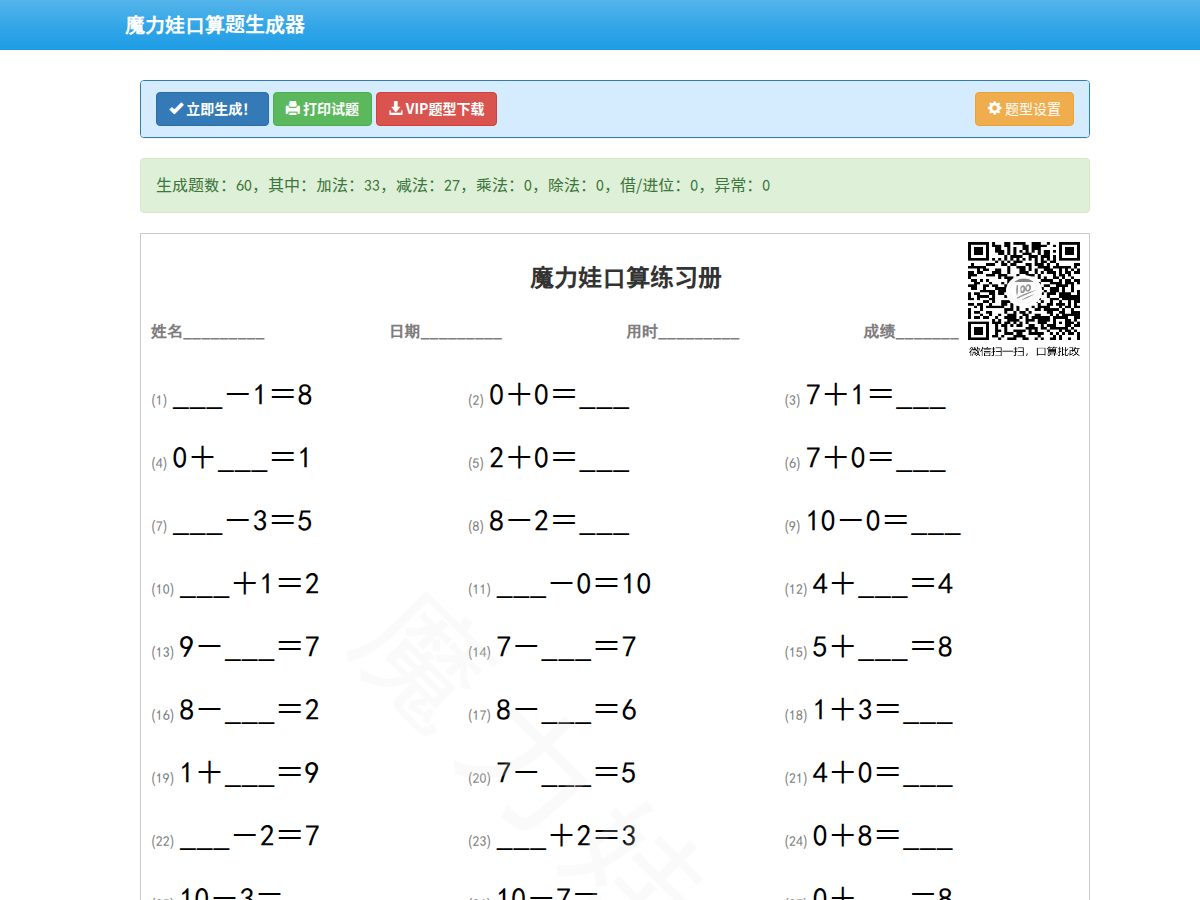Select problem 21: 4+0=___
The height and width of the screenshot is (900, 1200).
[x=869, y=774]
